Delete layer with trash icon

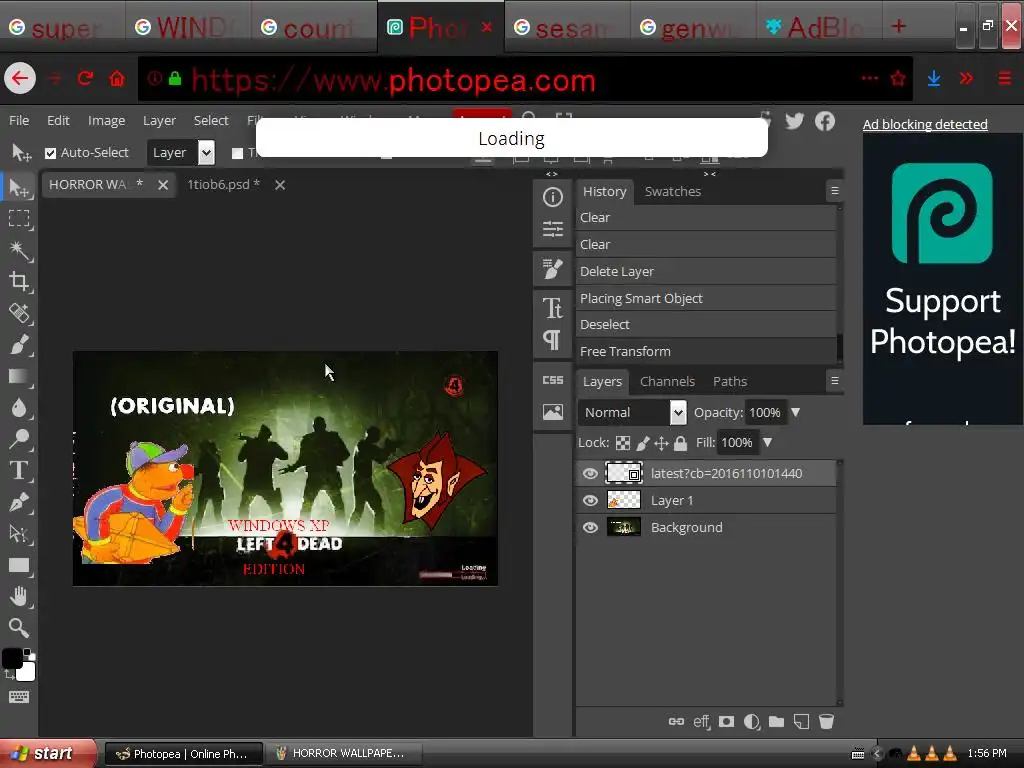pyautogui.click(x=826, y=722)
